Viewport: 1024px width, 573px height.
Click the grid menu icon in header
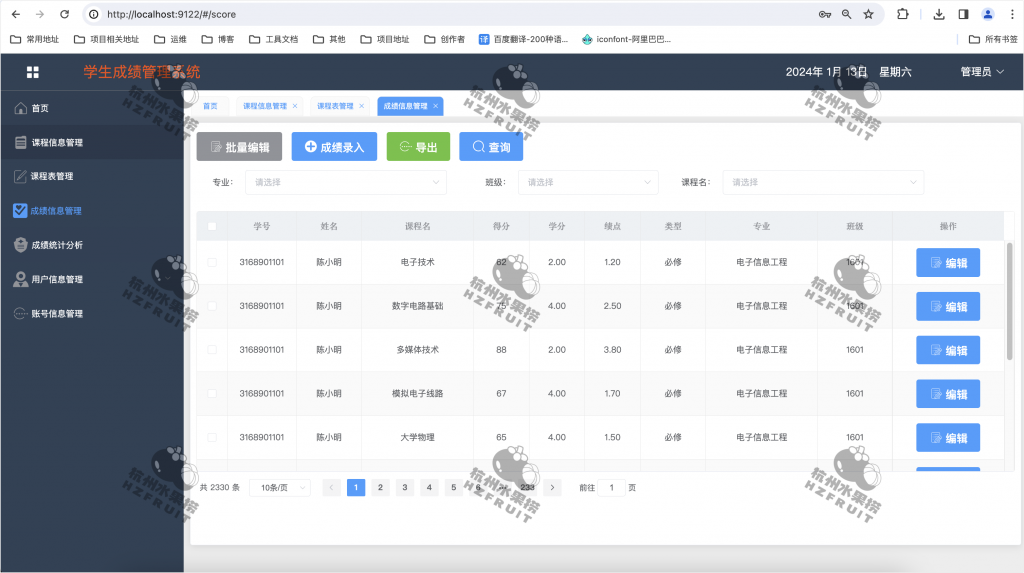coord(33,72)
